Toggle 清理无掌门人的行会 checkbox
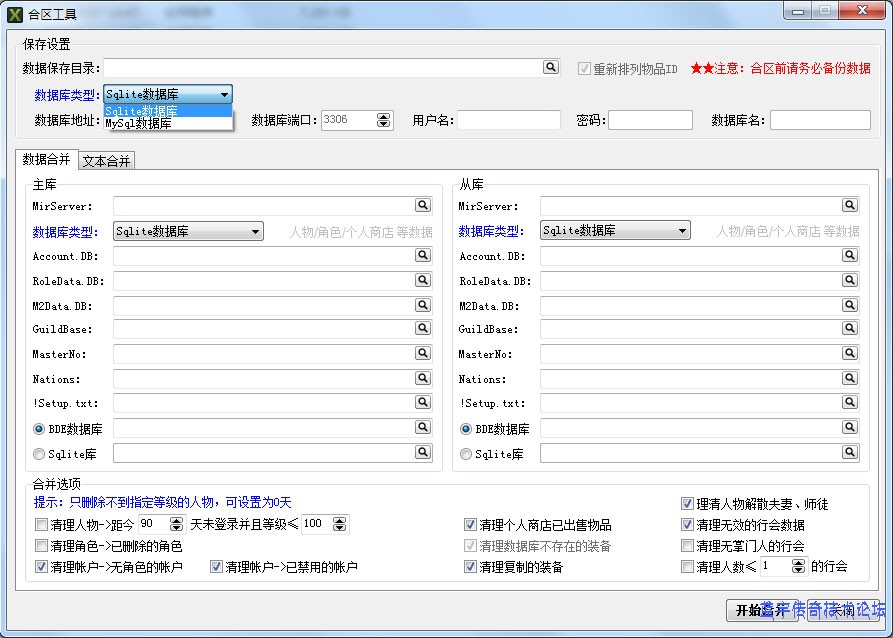This screenshot has width=893, height=638. click(x=688, y=546)
